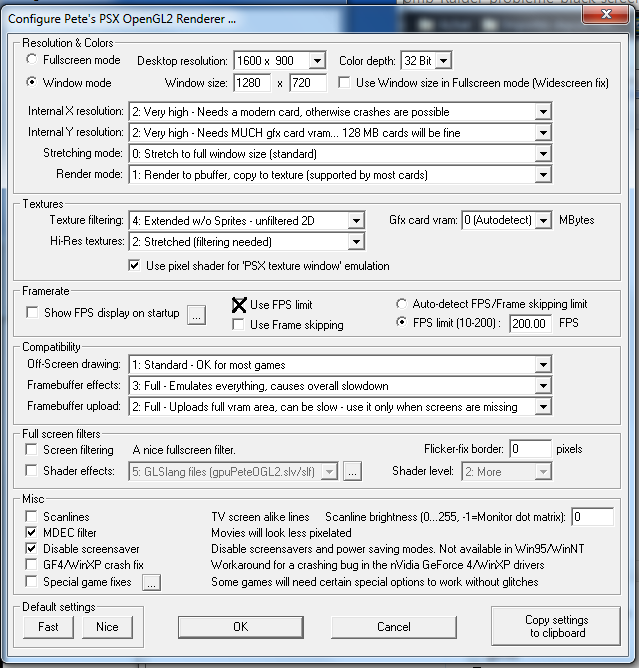Image resolution: width=639 pixels, height=668 pixels.
Task: Click the FPS limit value field 200.00
Action: point(530,323)
